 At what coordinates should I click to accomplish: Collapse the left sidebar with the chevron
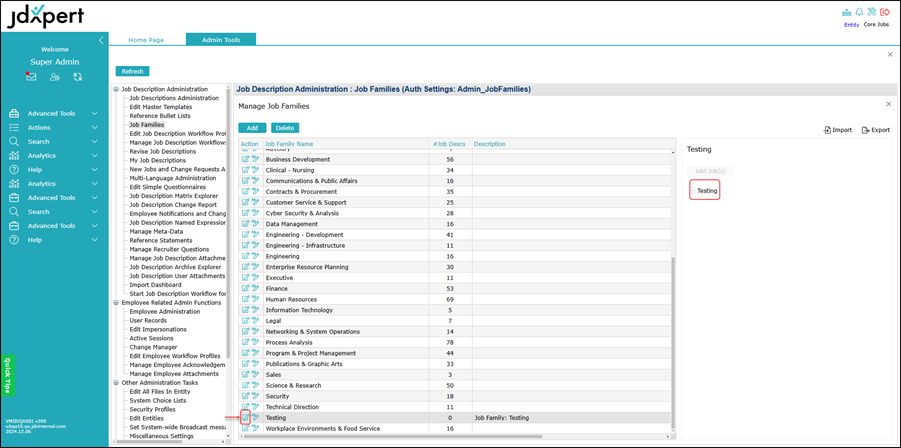coord(101,40)
